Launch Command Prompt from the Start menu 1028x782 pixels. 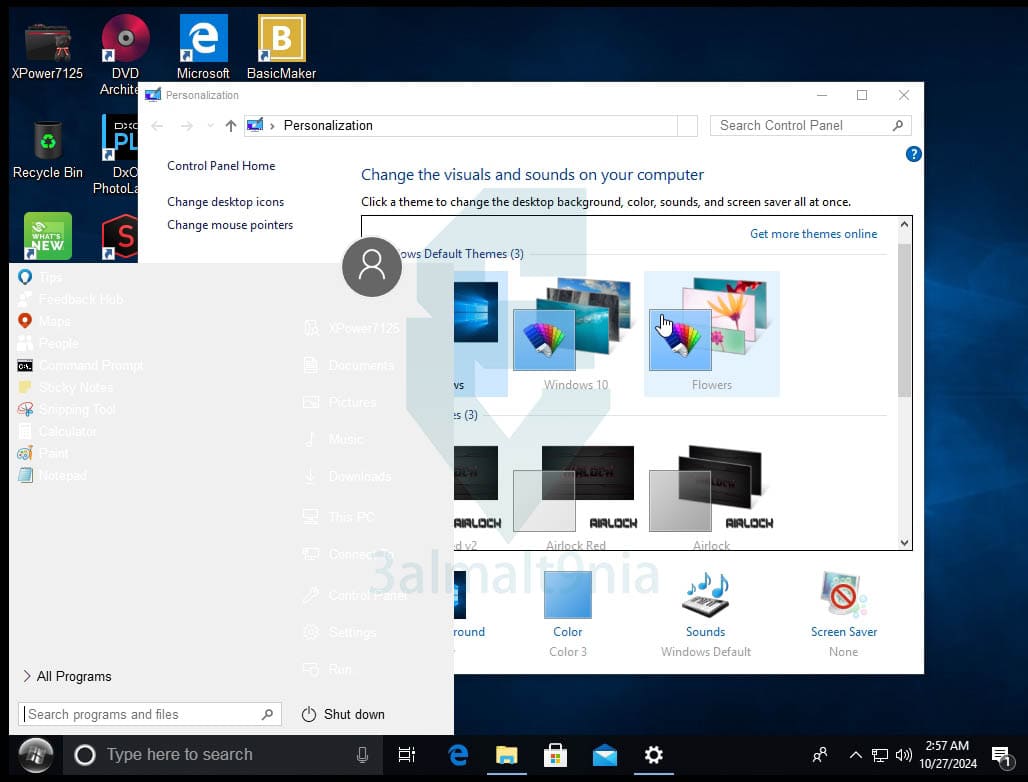click(x=80, y=365)
